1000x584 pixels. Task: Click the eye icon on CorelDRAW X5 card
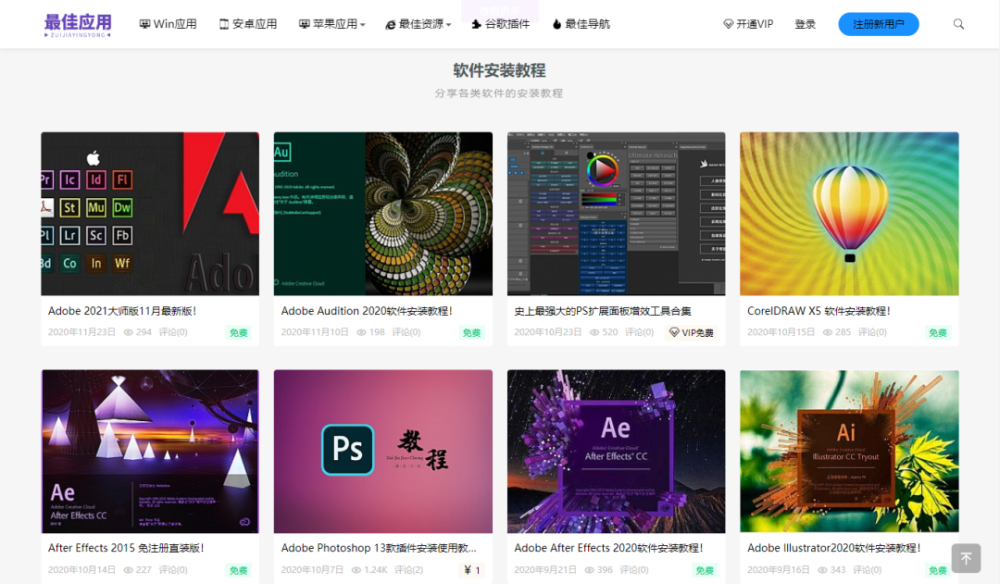(828, 332)
